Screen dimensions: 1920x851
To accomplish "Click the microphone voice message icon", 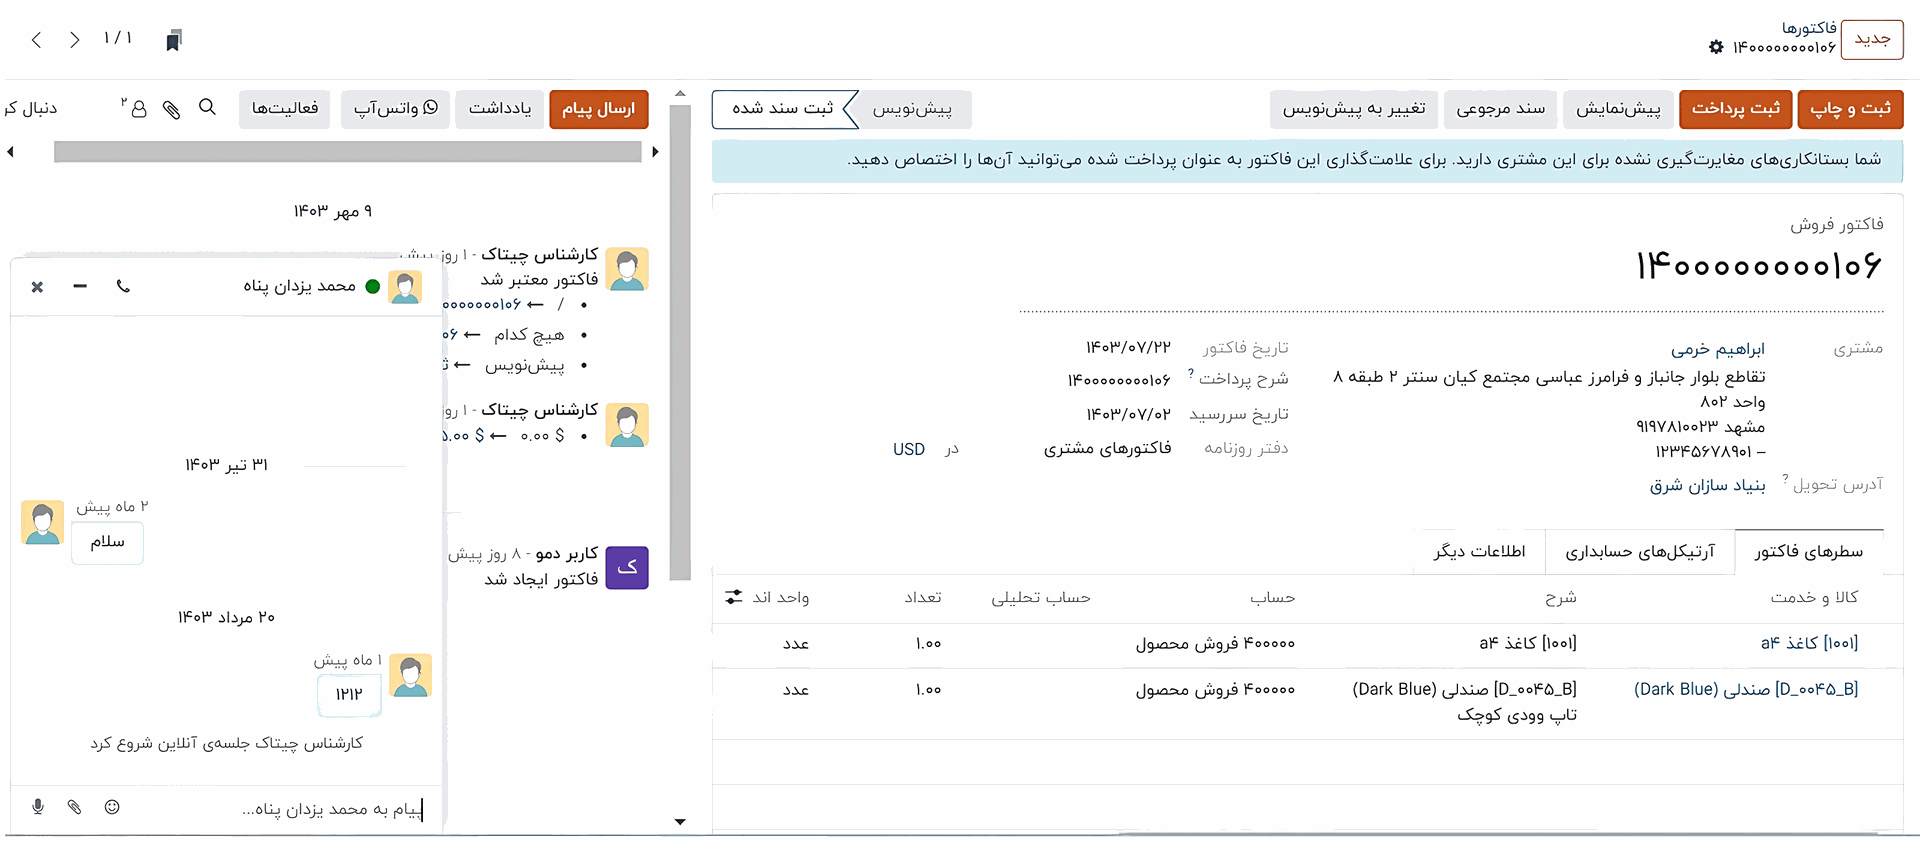I will 38,806.
